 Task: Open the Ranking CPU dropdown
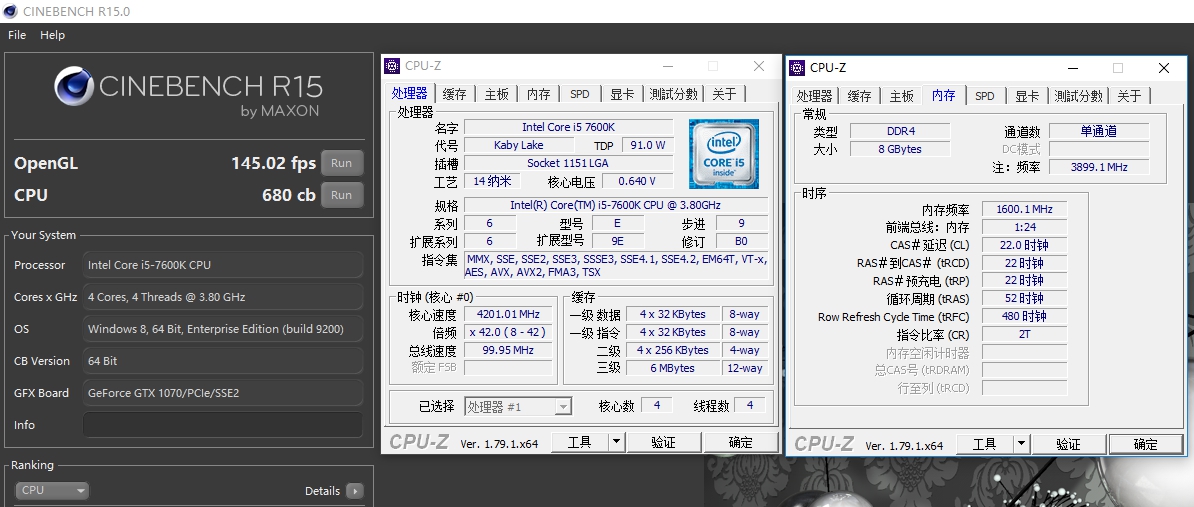click(x=52, y=491)
